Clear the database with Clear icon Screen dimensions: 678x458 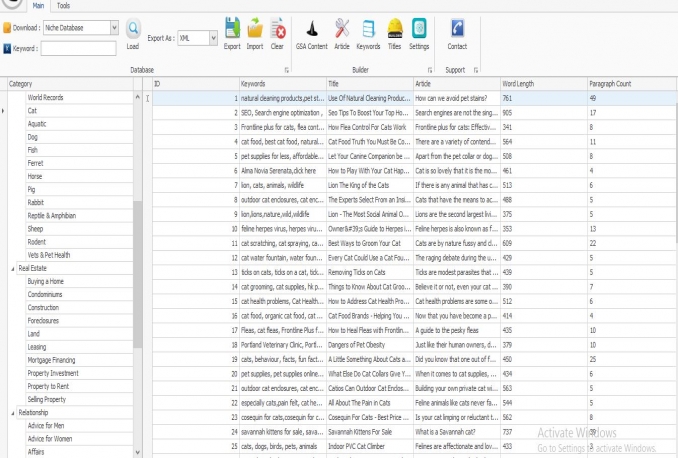(x=277, y=30)
